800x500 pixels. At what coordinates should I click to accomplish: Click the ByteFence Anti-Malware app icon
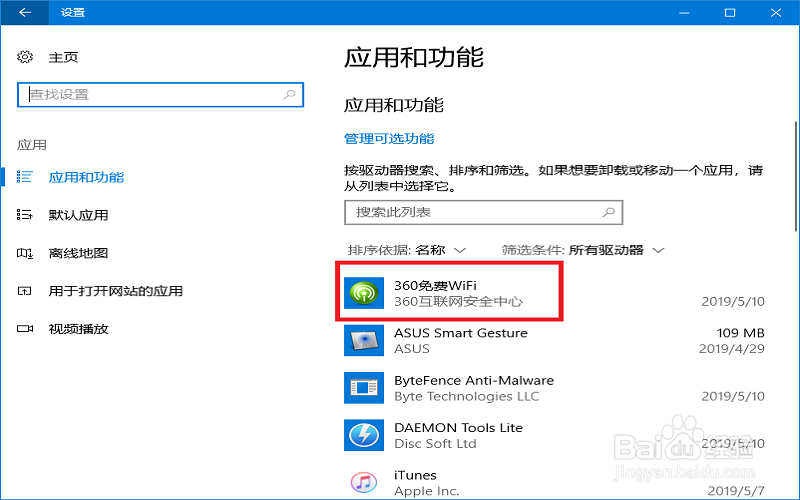[x=364, y=388]
